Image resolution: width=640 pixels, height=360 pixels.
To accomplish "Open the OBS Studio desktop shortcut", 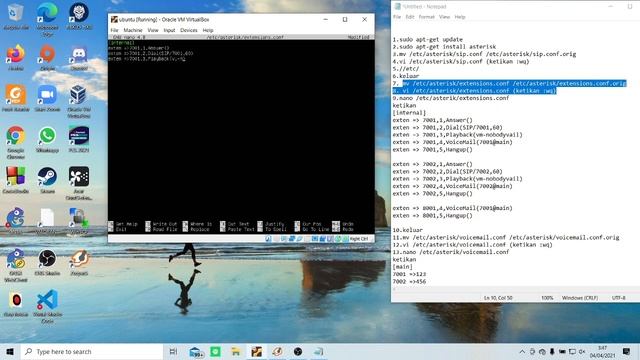I will tap(47, 262).
